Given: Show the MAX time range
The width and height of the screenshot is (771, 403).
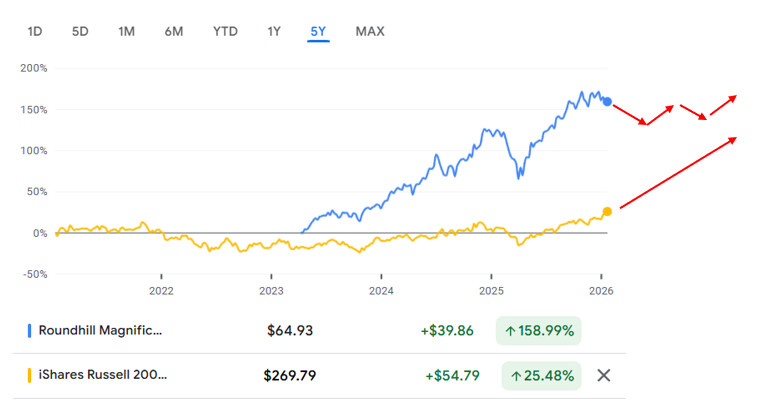Looking at the screenshot, I should point(370,31).
